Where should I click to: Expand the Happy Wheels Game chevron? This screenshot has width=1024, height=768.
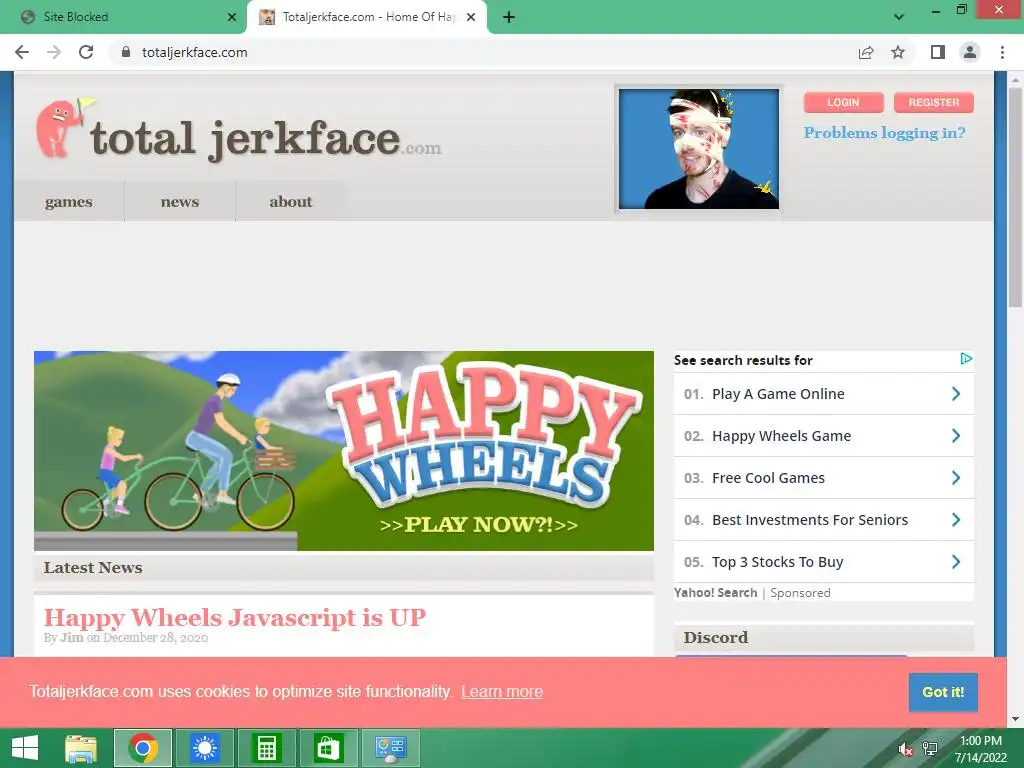[956, 436]
